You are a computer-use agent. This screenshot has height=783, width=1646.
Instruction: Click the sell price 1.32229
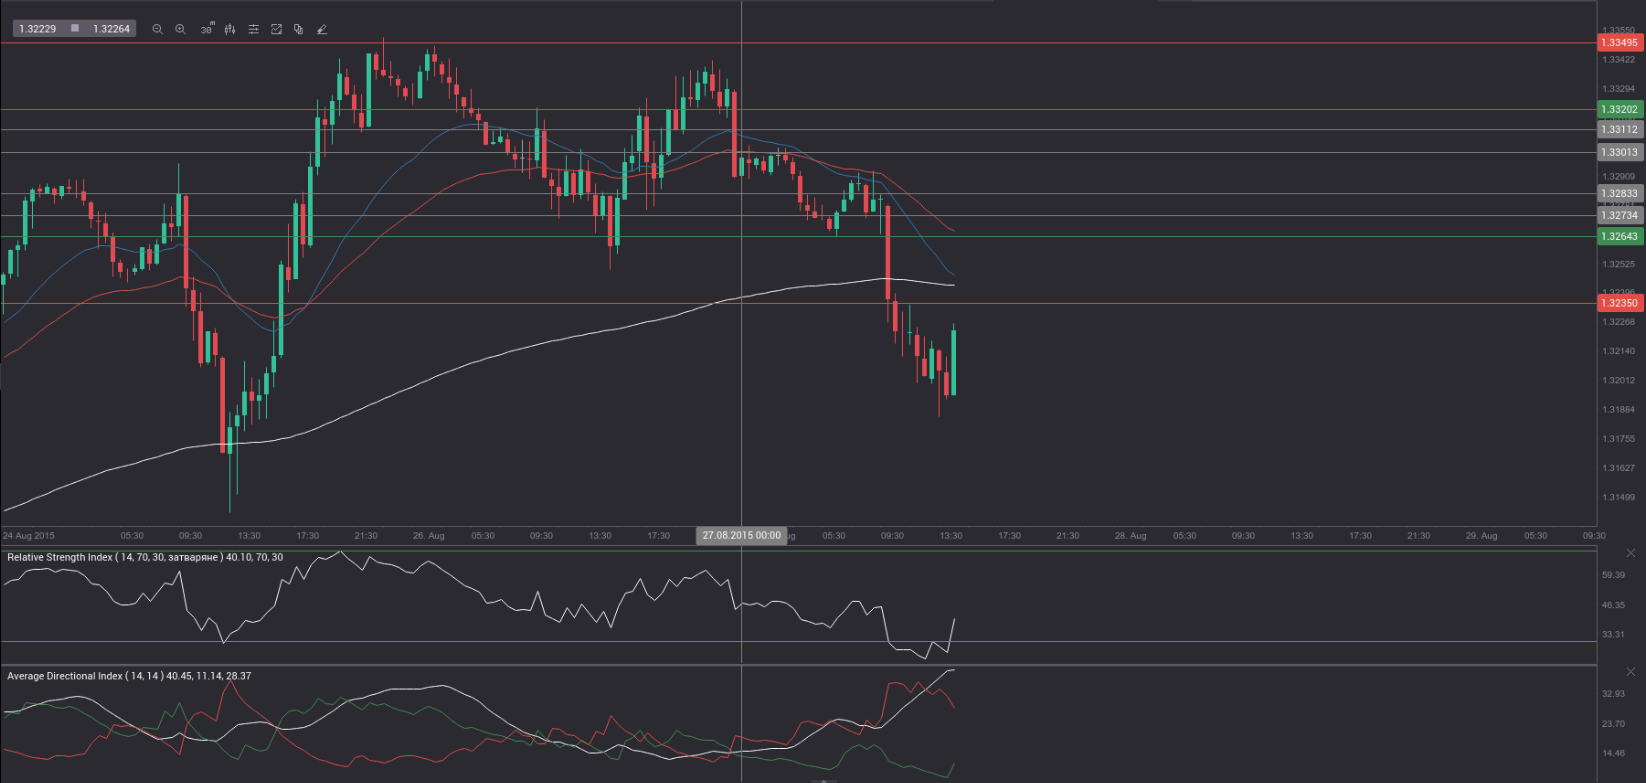pos(38,29)
